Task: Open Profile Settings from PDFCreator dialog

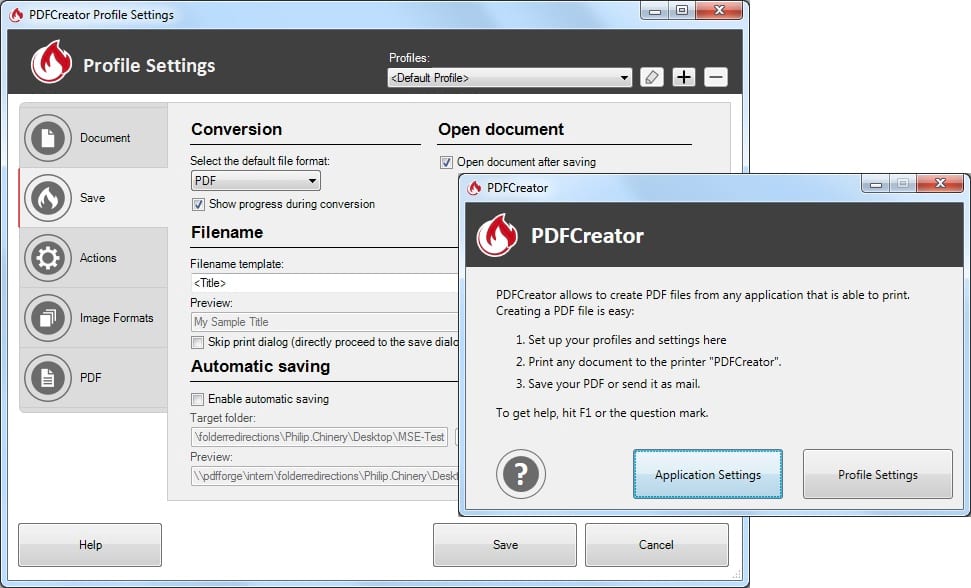Action: coord(877,474)
